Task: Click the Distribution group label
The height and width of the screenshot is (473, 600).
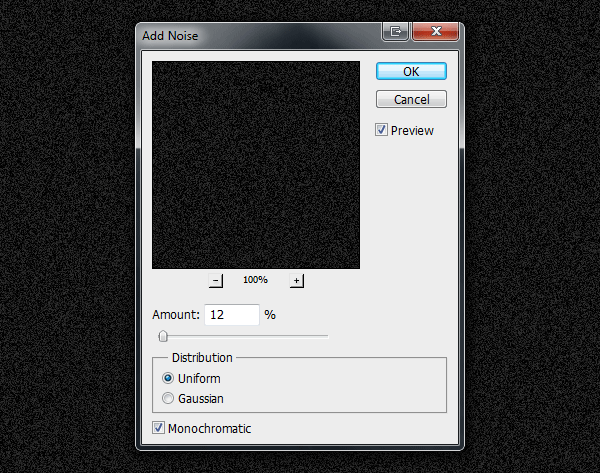Action: click(x=202, y=357)
